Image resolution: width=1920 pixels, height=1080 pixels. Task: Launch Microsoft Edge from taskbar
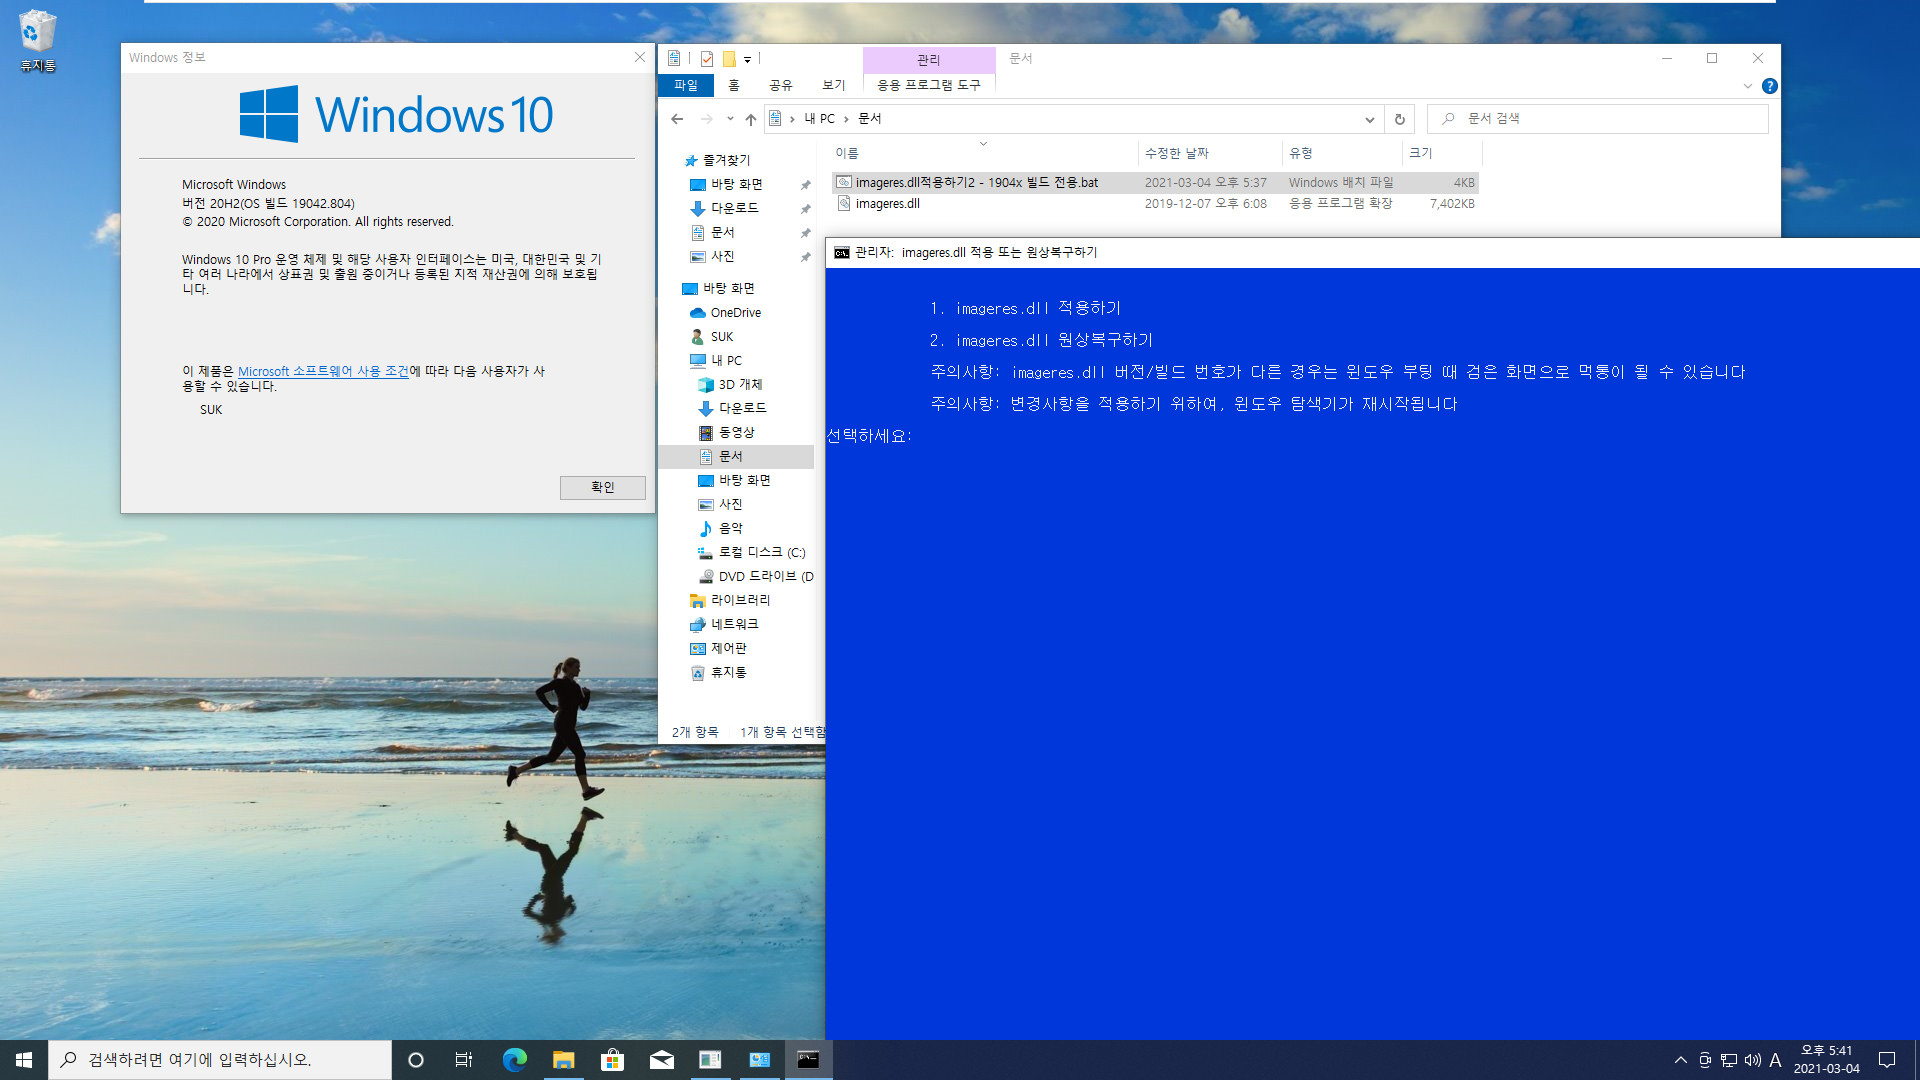coord(514,1060)
